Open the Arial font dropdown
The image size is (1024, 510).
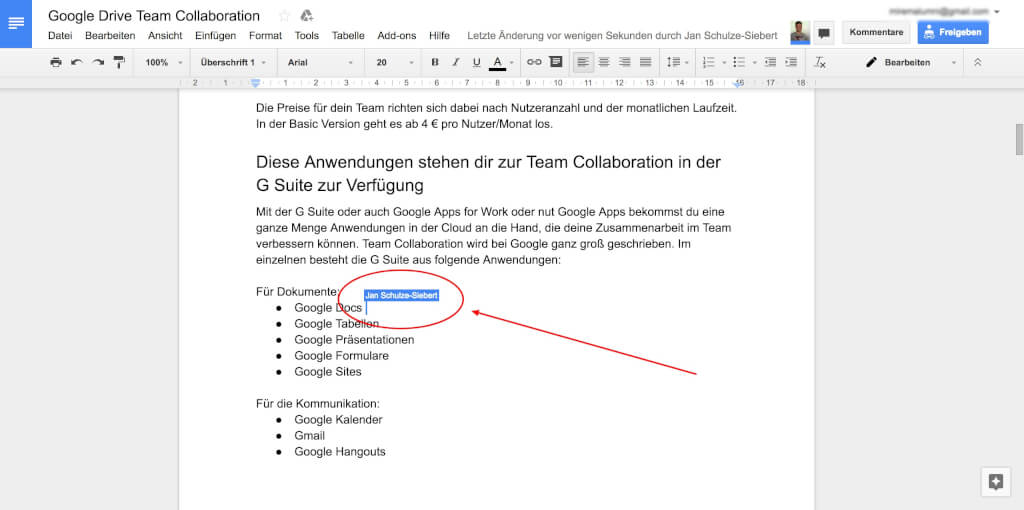pyautogui.click(x=319, y=62)
